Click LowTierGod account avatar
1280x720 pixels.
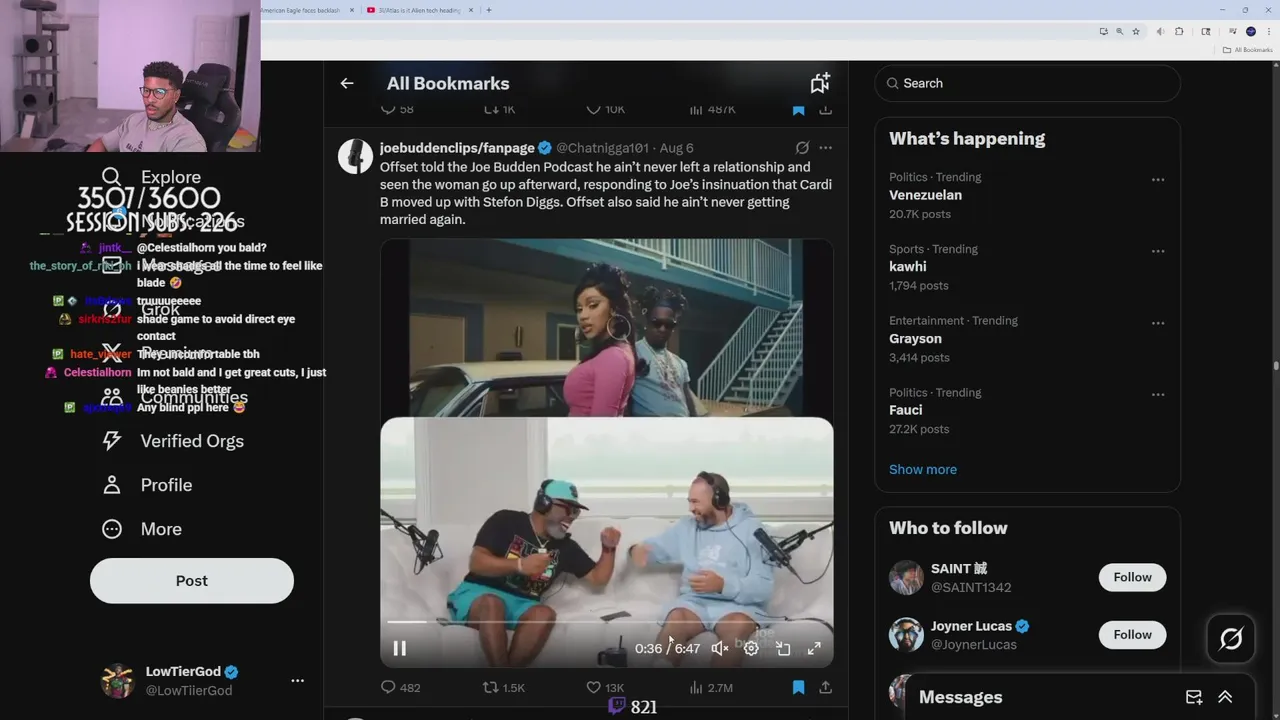[118, 680]
